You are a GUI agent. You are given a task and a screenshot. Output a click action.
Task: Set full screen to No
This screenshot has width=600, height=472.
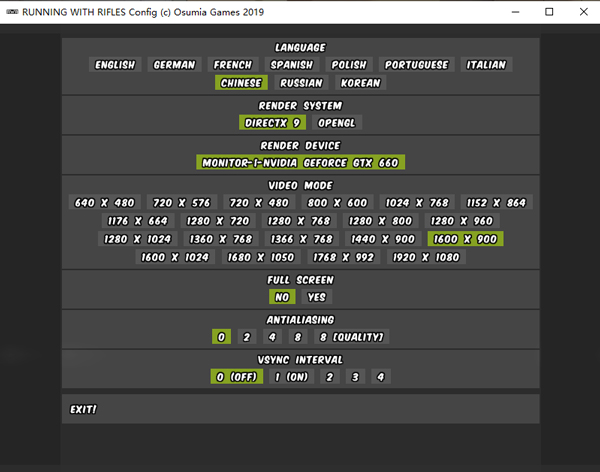(x=281, y=297)
